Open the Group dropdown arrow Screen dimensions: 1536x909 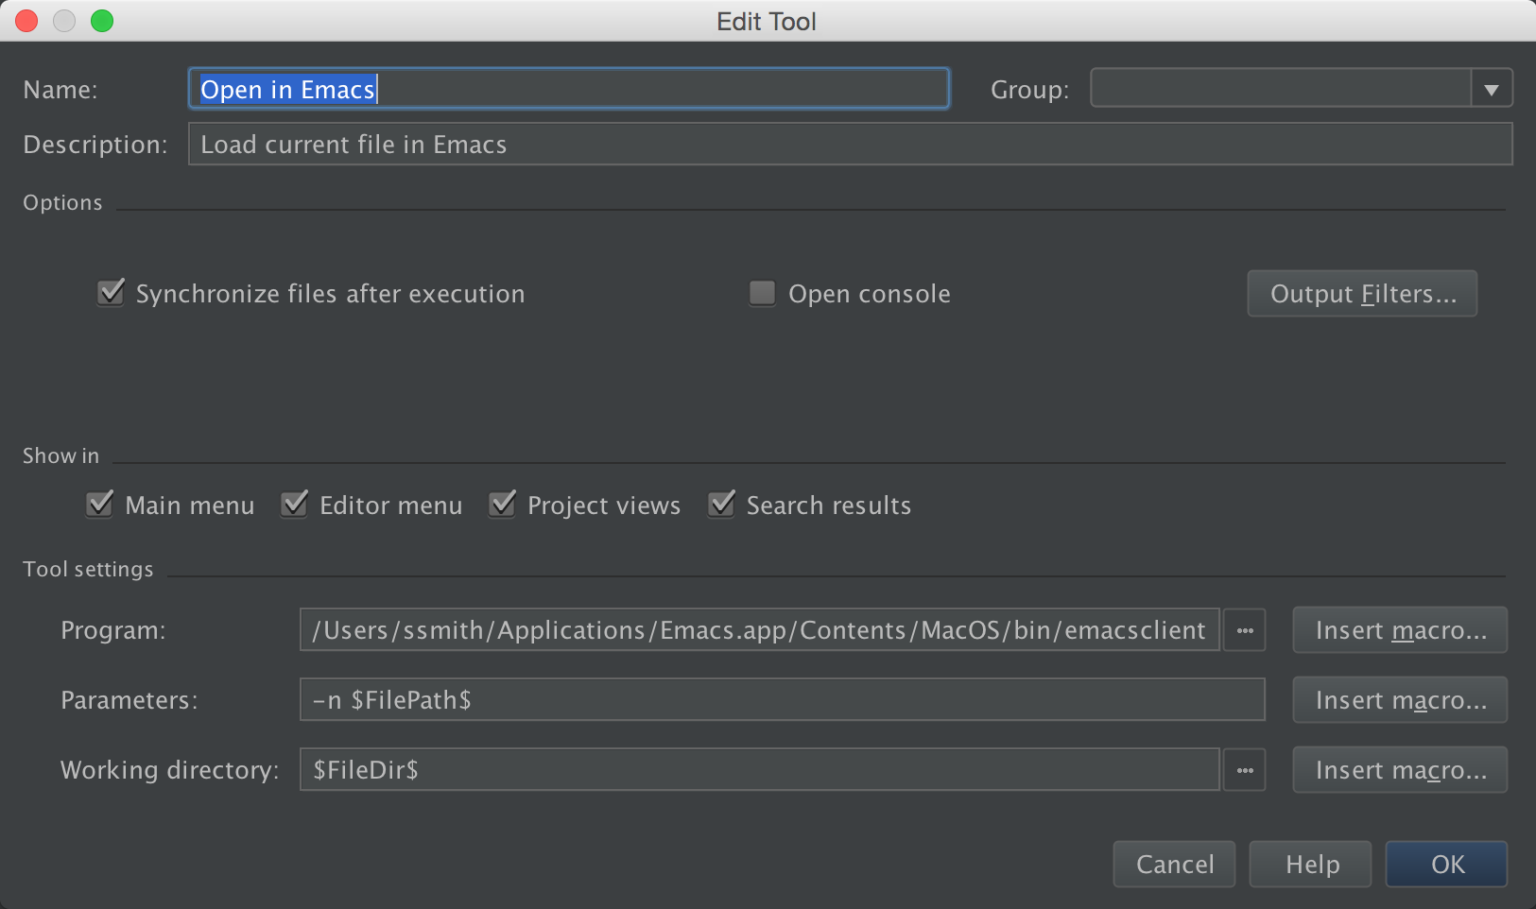click(x=1492, y=88)
